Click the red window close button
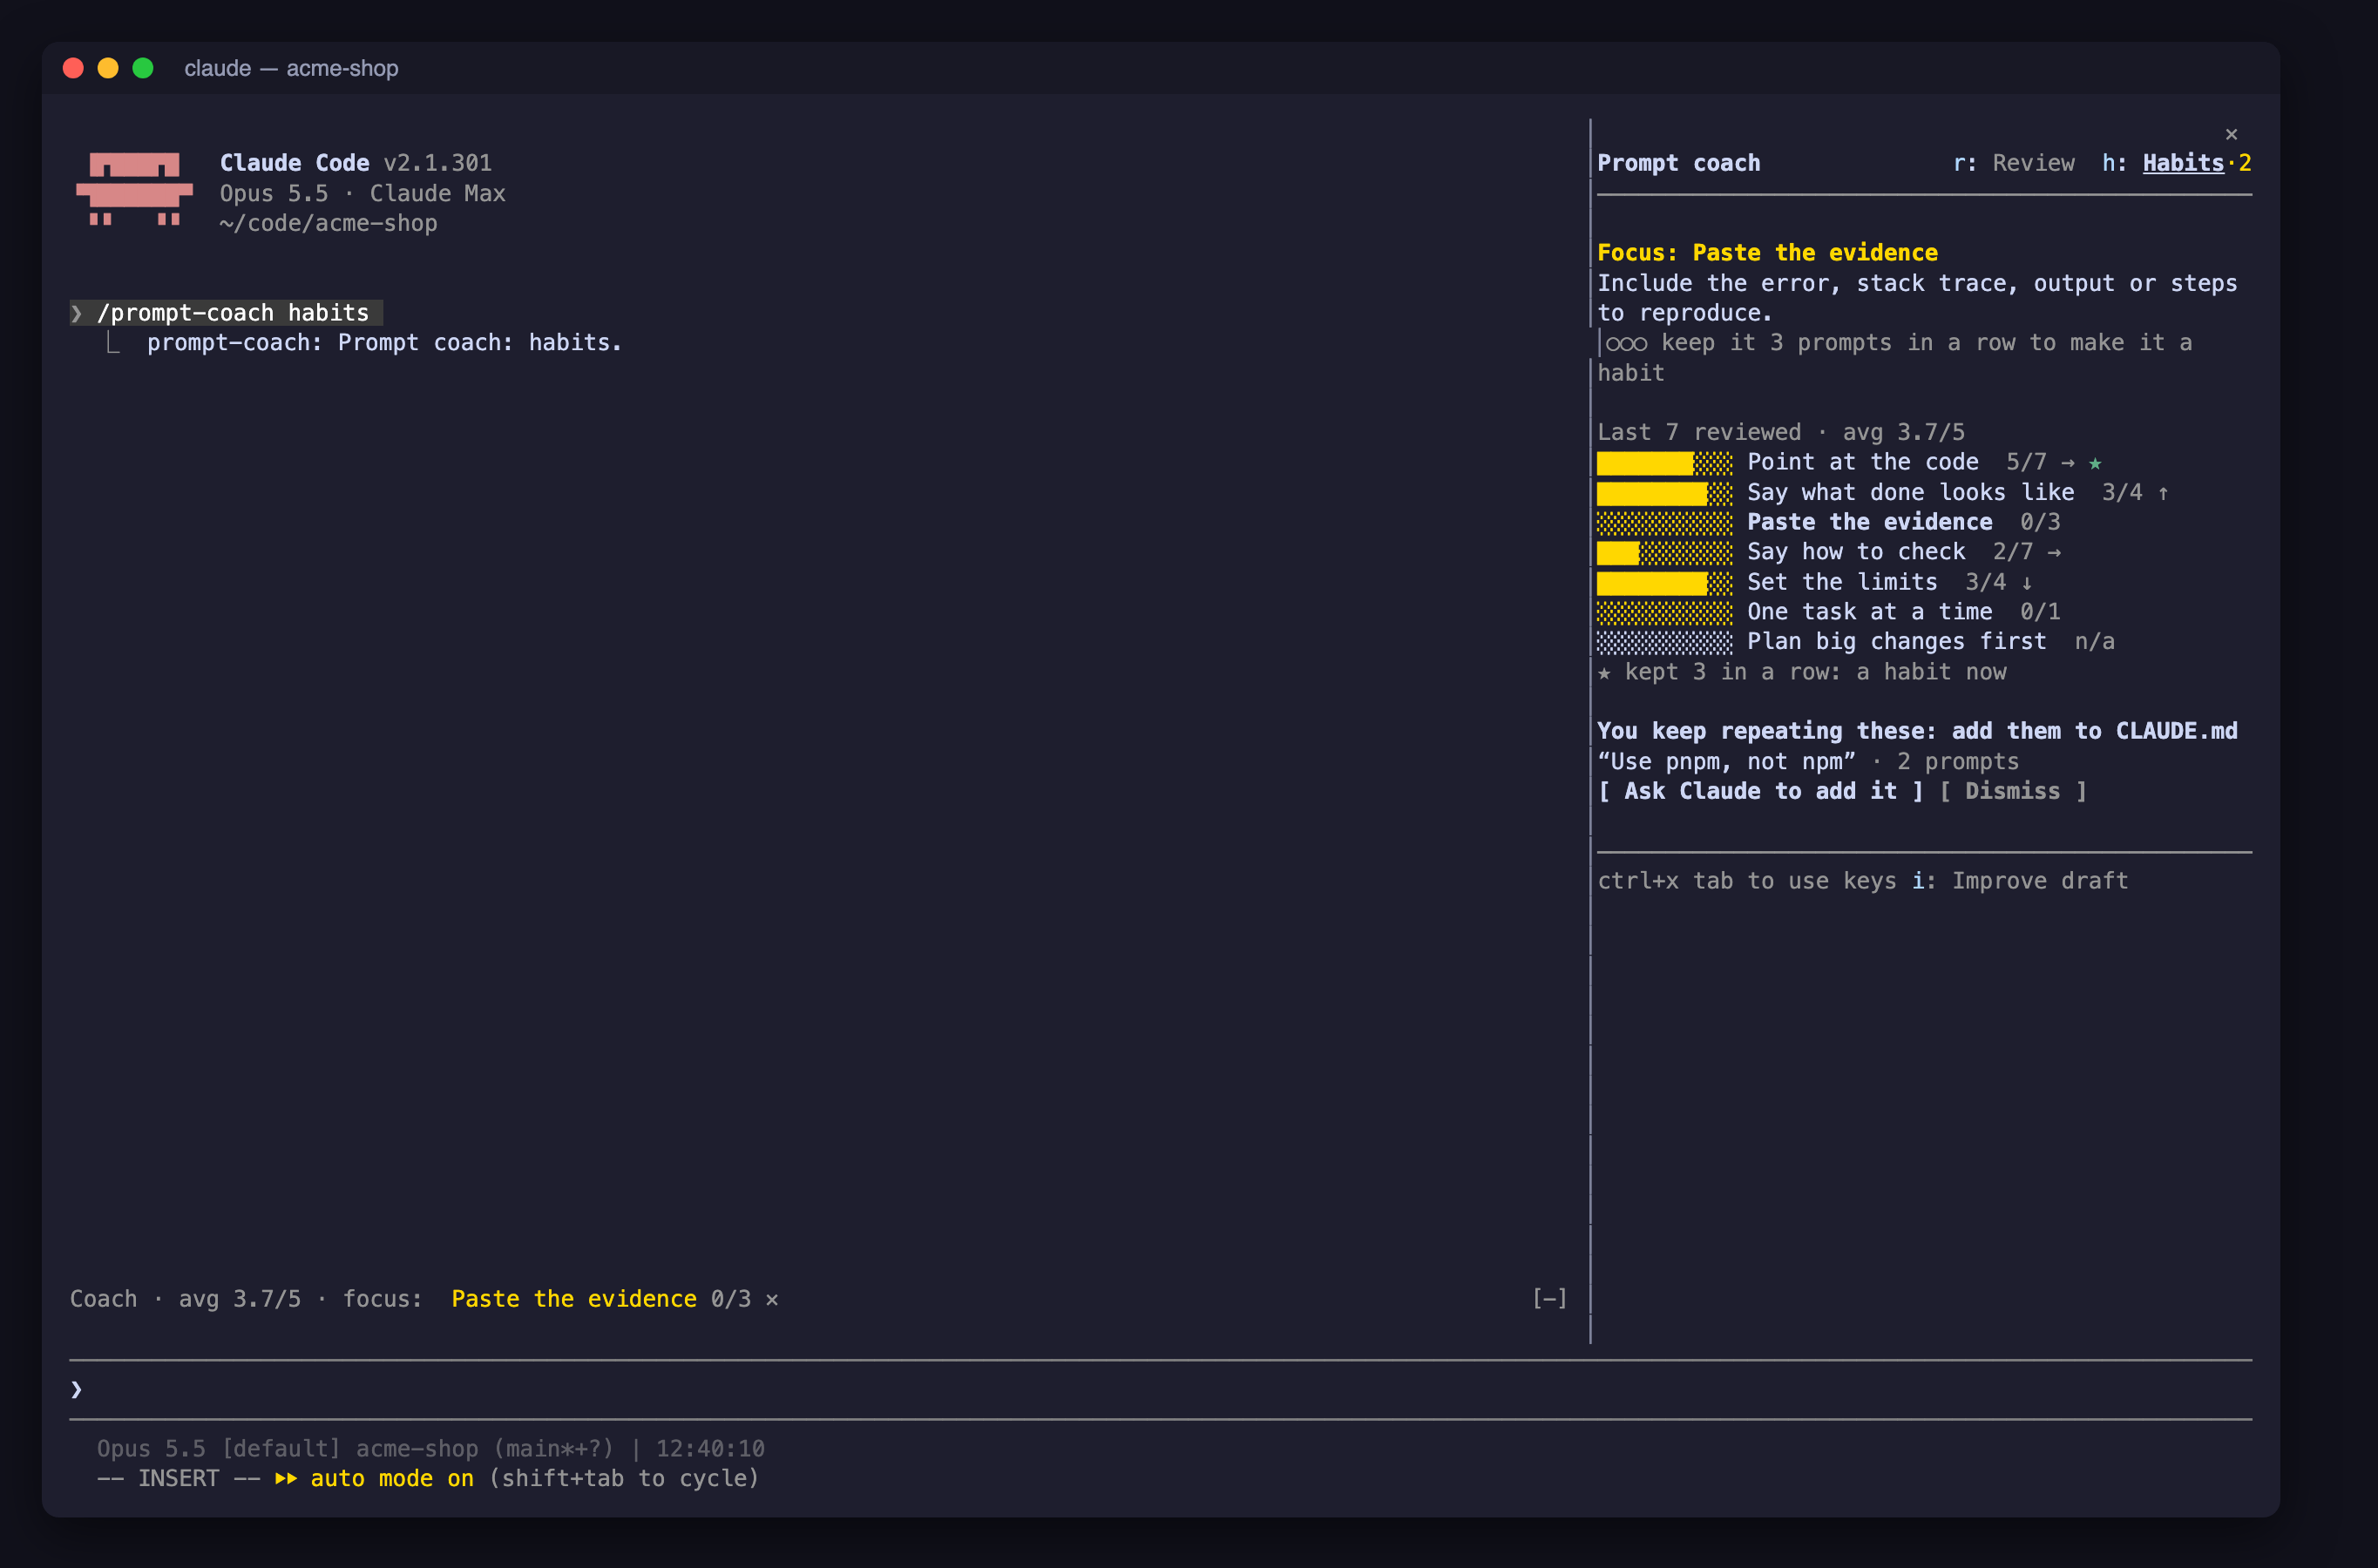 [x=73, y=68]
